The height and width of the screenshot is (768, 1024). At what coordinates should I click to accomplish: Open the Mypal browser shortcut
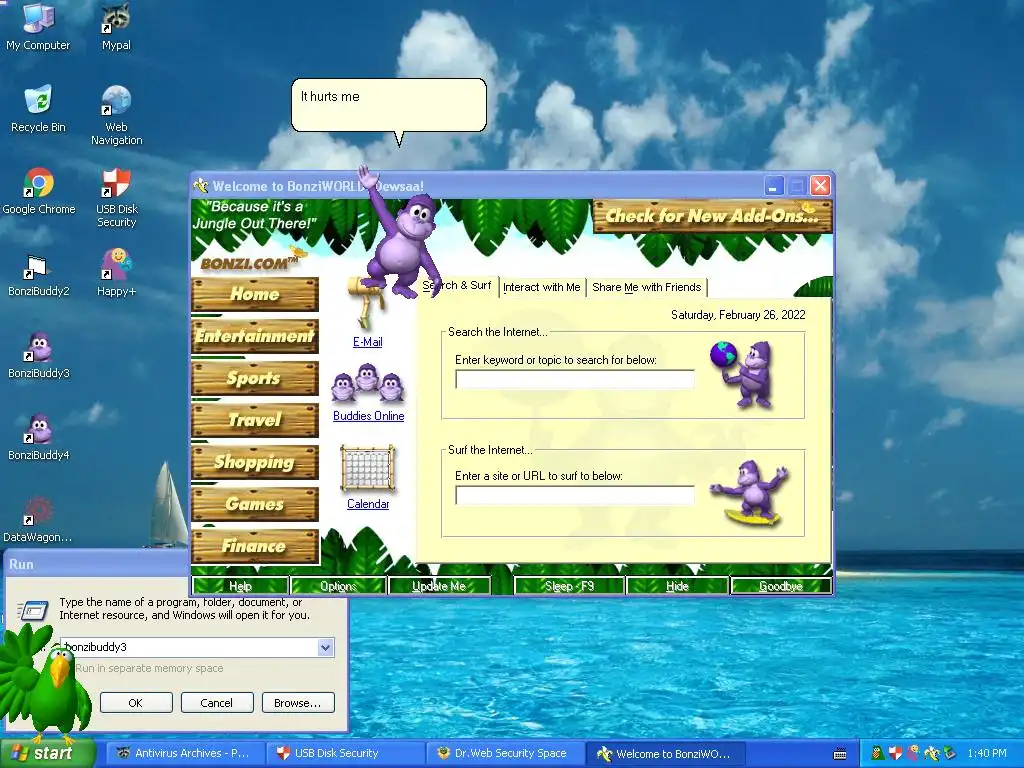click(x=116, y=26)
